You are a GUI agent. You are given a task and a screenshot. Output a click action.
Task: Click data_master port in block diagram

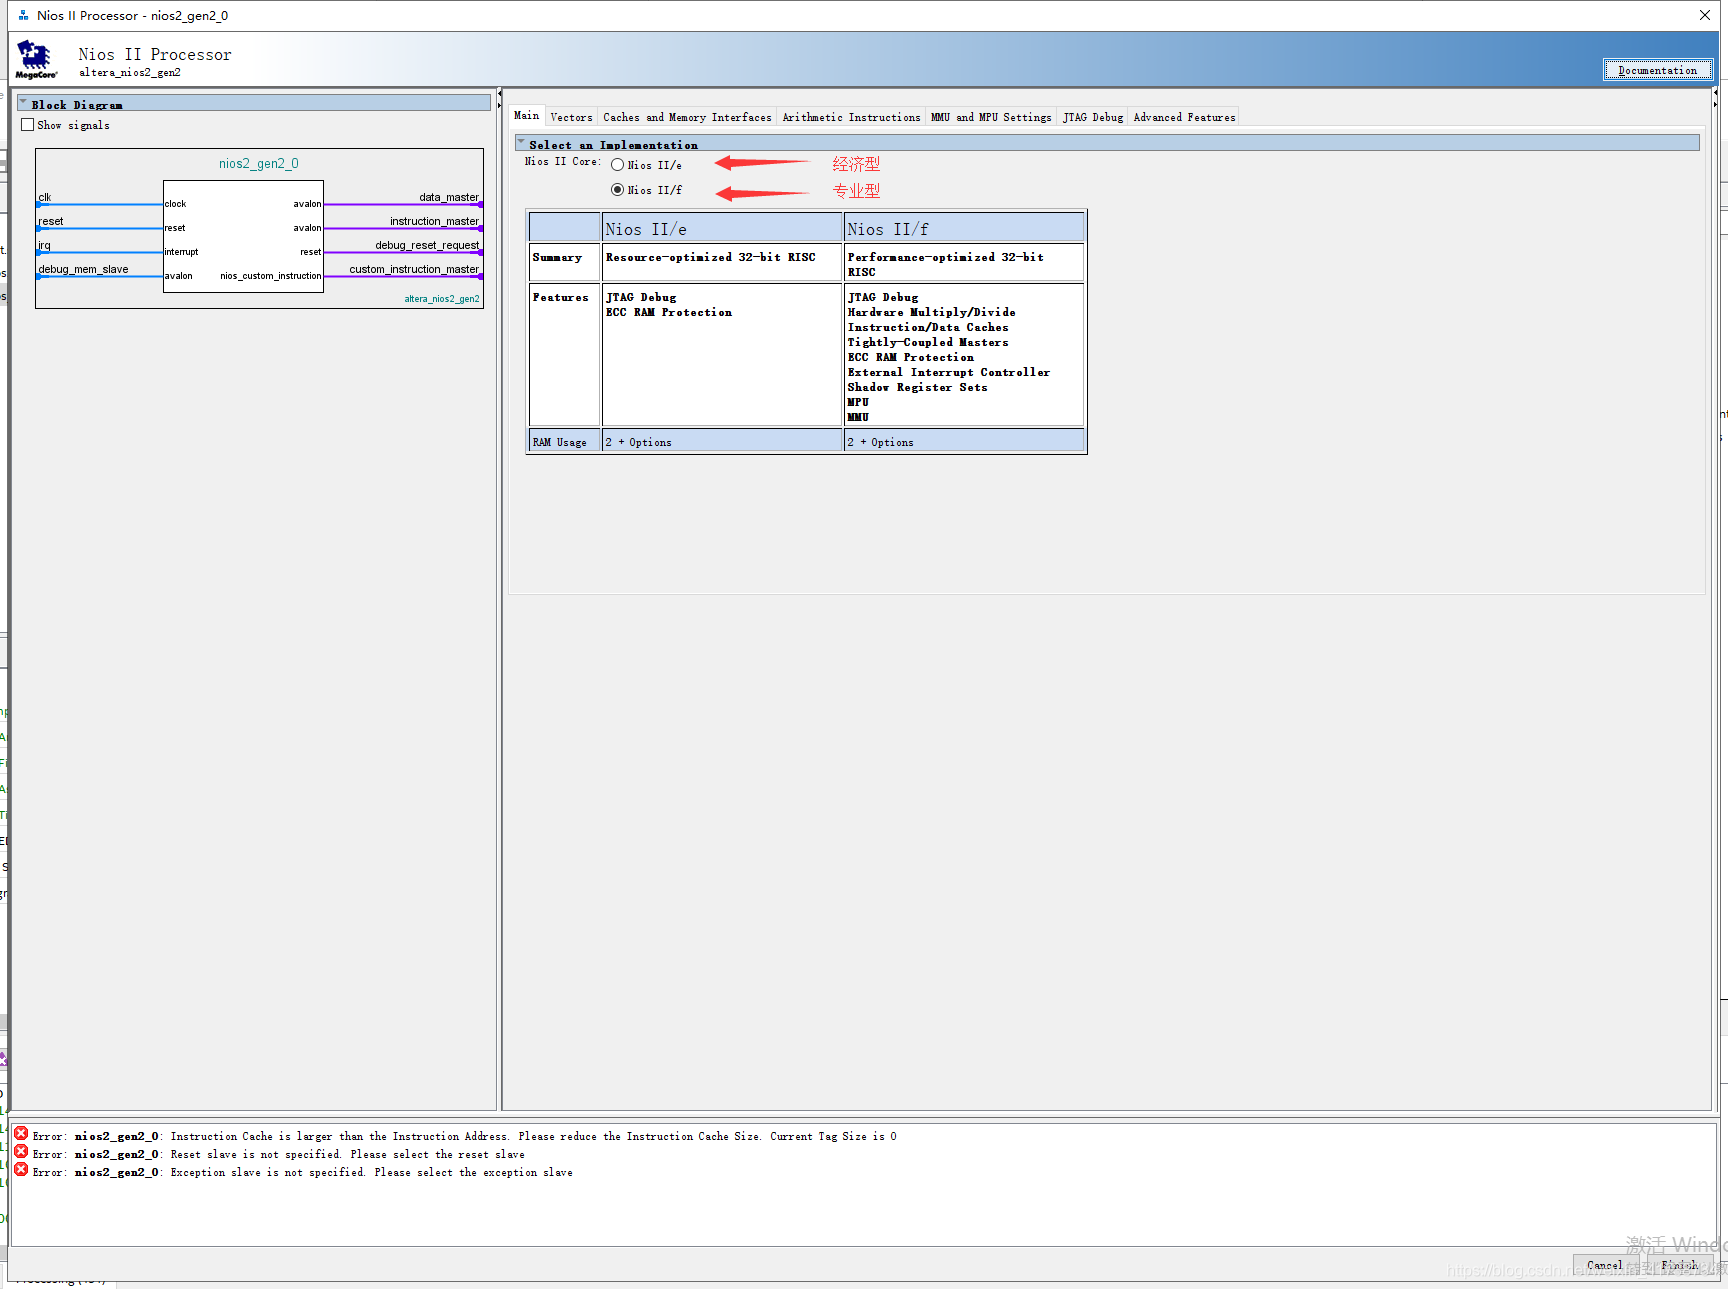click(x=449, y=197)
